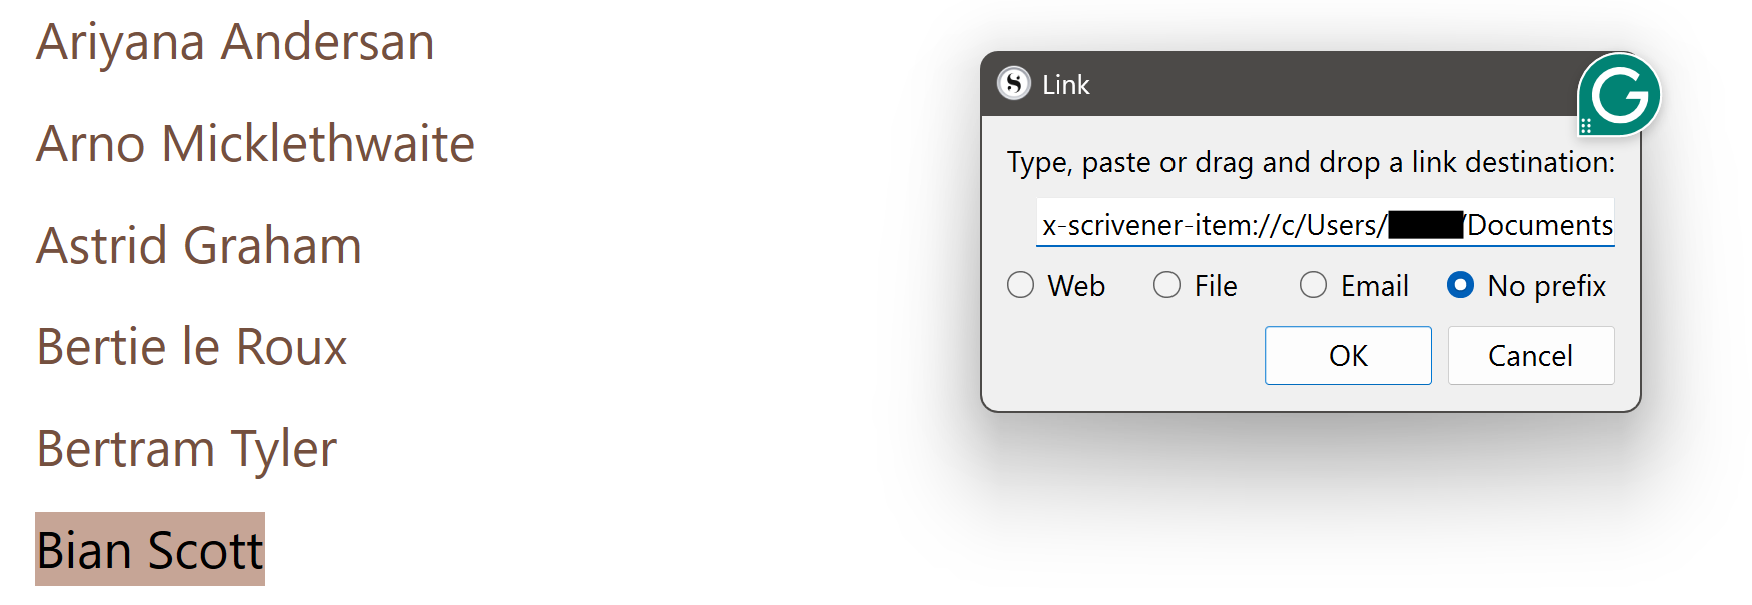1752x605 pixels.
Task: Click on Arno Micklethwaite in the text
Action: (x=255, y=144)
